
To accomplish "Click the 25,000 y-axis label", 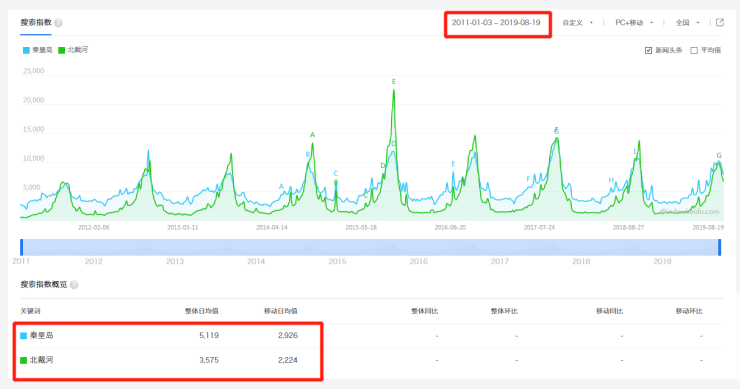I will (x=34, y=71).
